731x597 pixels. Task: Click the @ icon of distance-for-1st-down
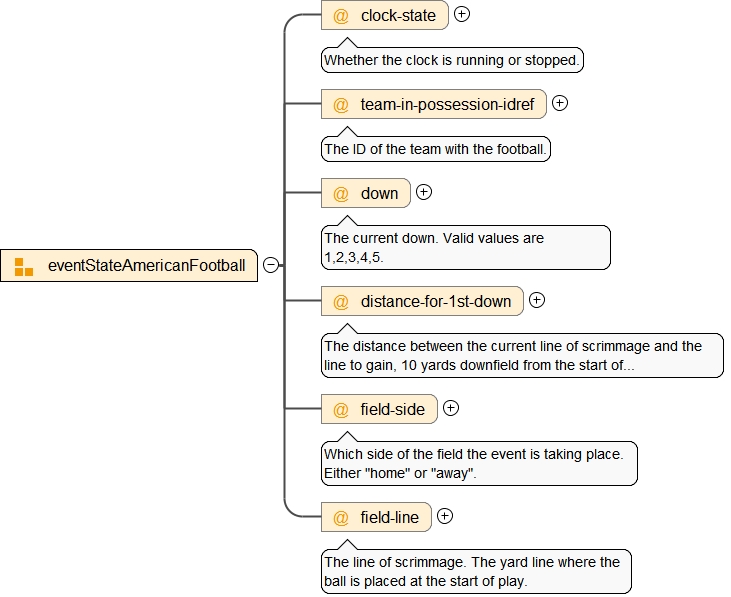[x=341, y=301]
